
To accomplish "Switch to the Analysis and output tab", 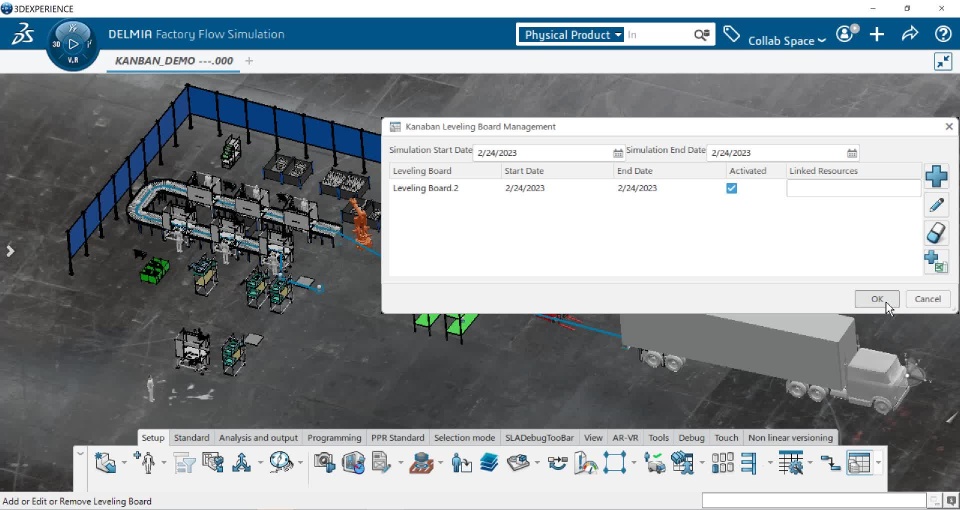I will pos(258,438).
